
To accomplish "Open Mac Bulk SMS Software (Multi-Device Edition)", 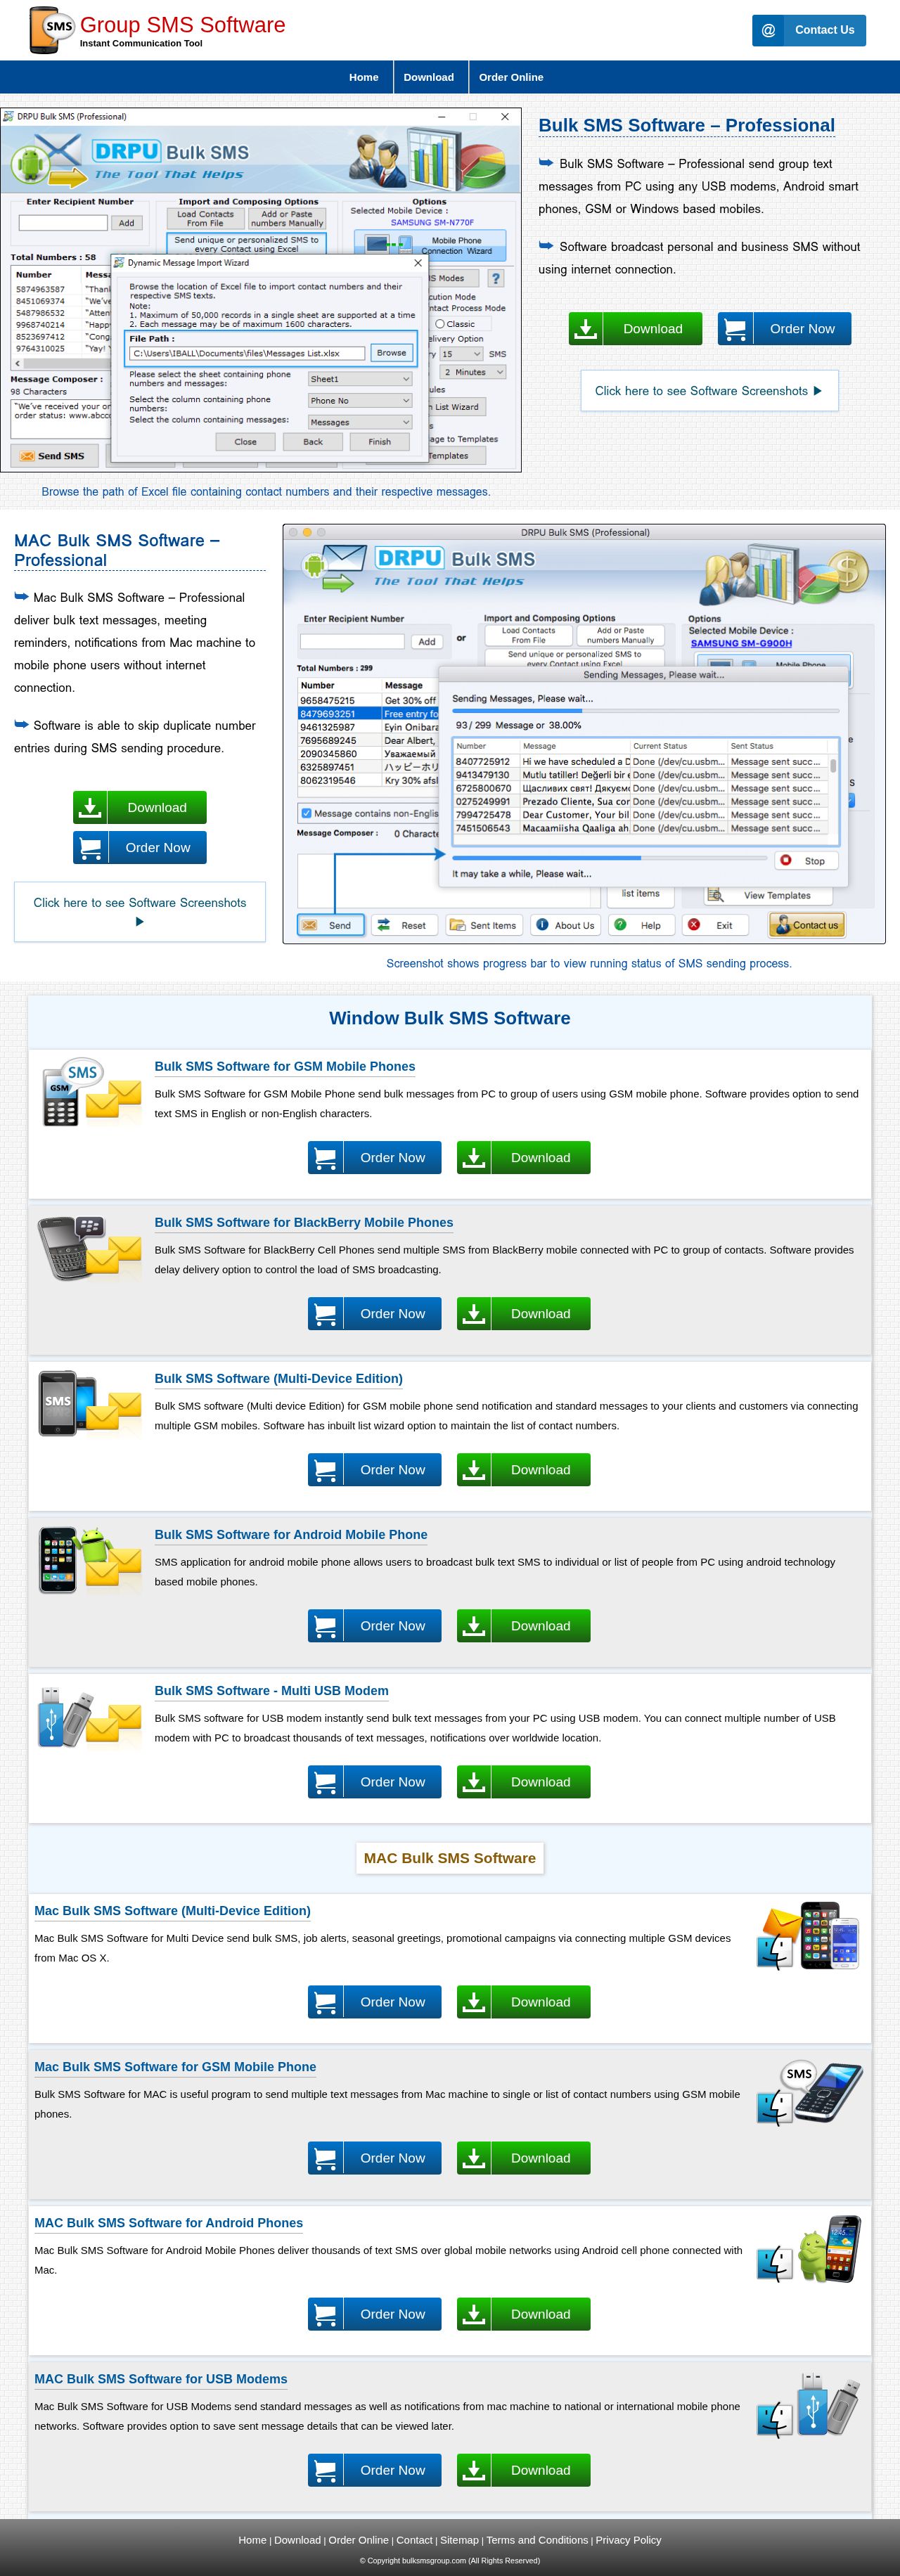I will click(172, 1910).
